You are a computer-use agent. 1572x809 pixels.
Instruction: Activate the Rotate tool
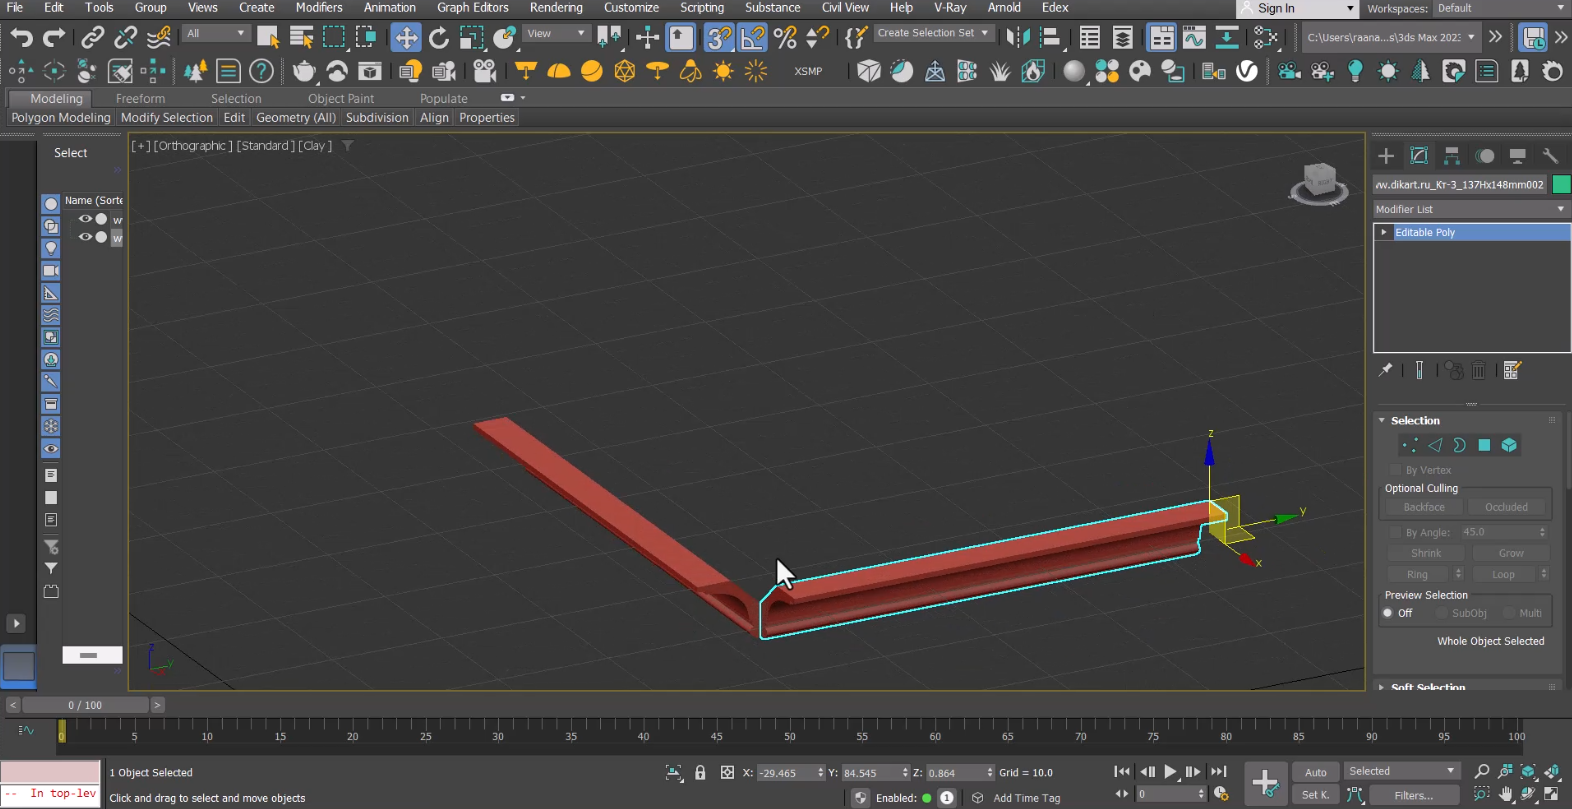pyautogui.click(x=438, y=38)
